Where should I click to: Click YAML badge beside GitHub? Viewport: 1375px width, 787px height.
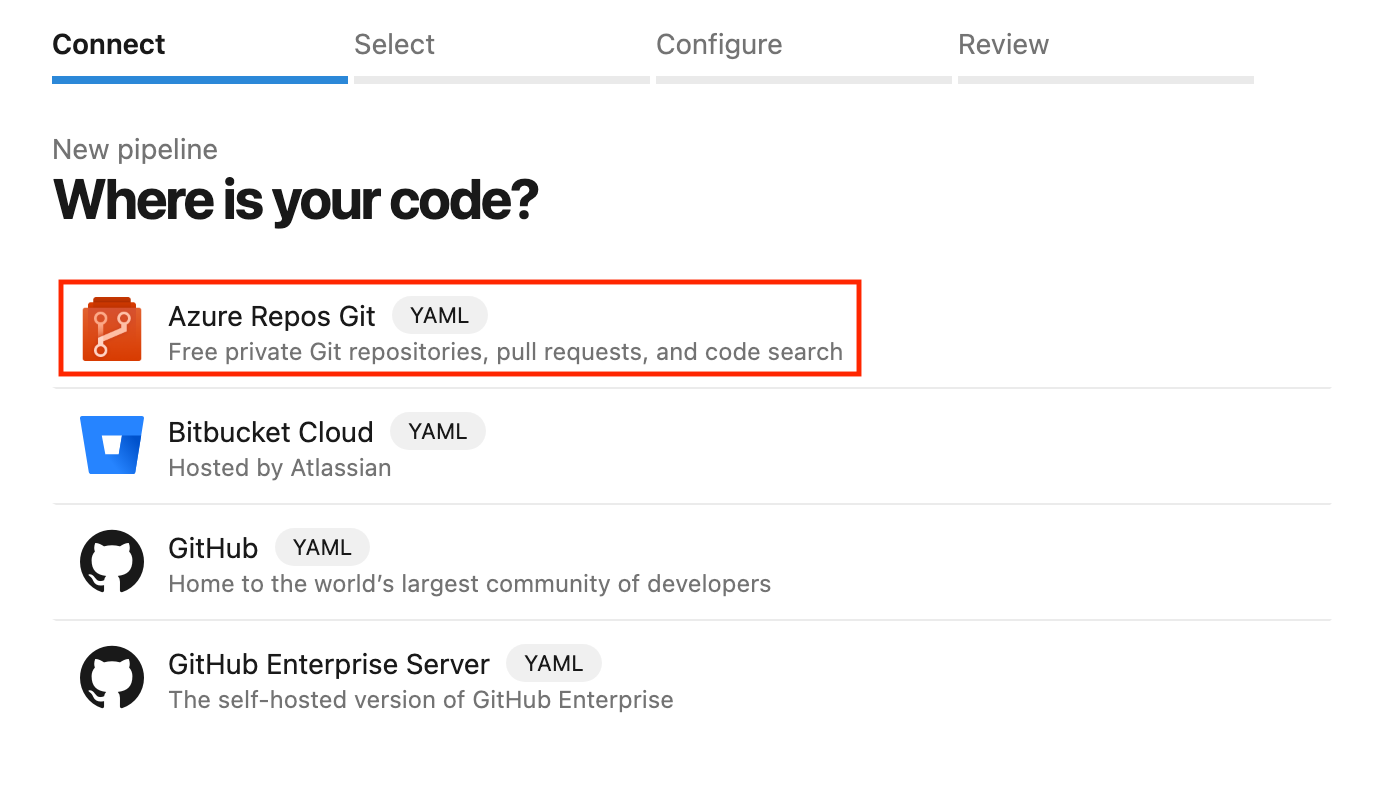(322, 547)
